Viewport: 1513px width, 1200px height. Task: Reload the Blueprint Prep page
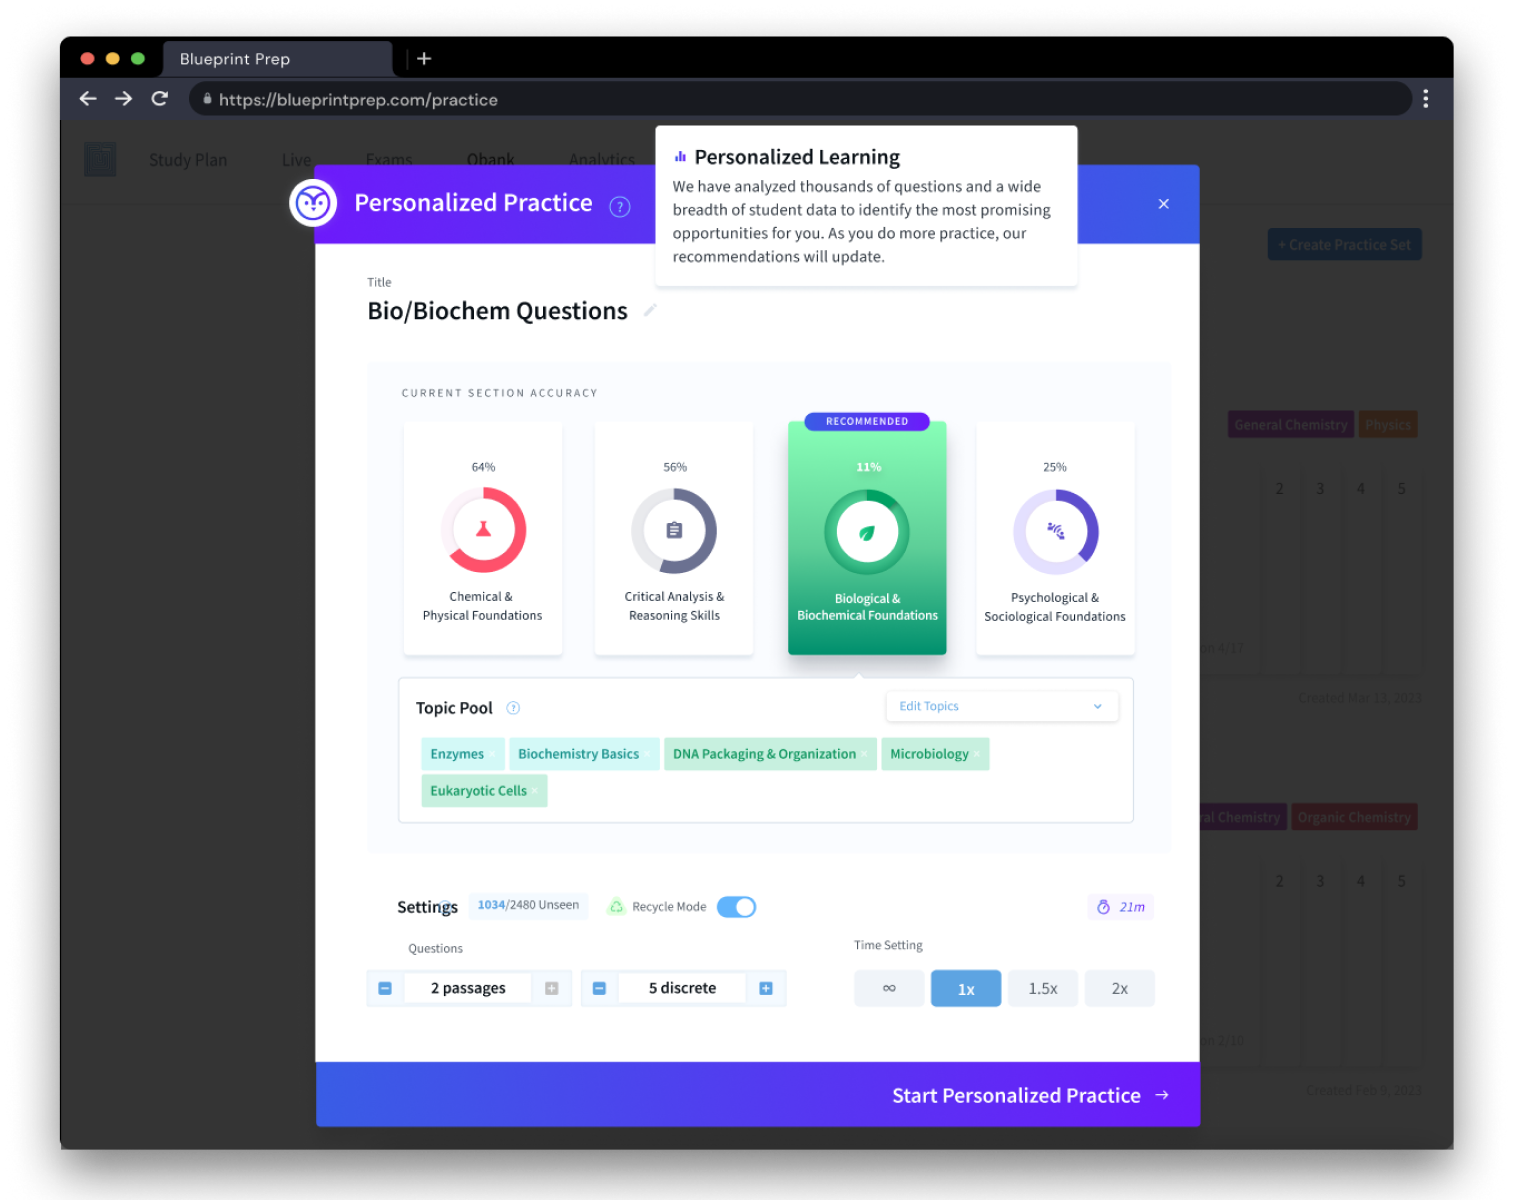[x=159, y=99]
